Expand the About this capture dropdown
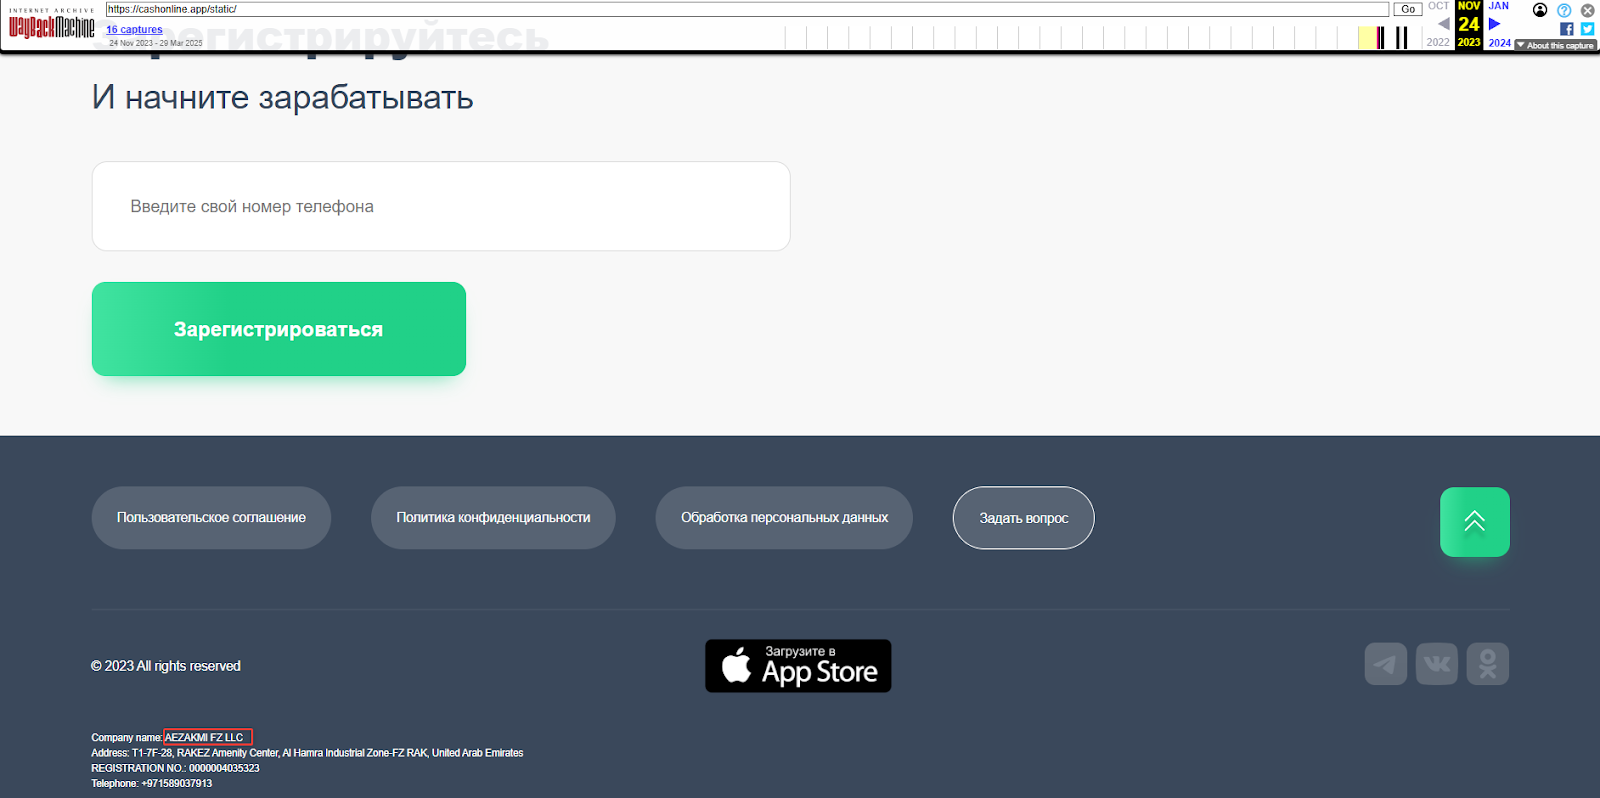The width and height of the screenshot is (1600, 798). [1555, 45]
